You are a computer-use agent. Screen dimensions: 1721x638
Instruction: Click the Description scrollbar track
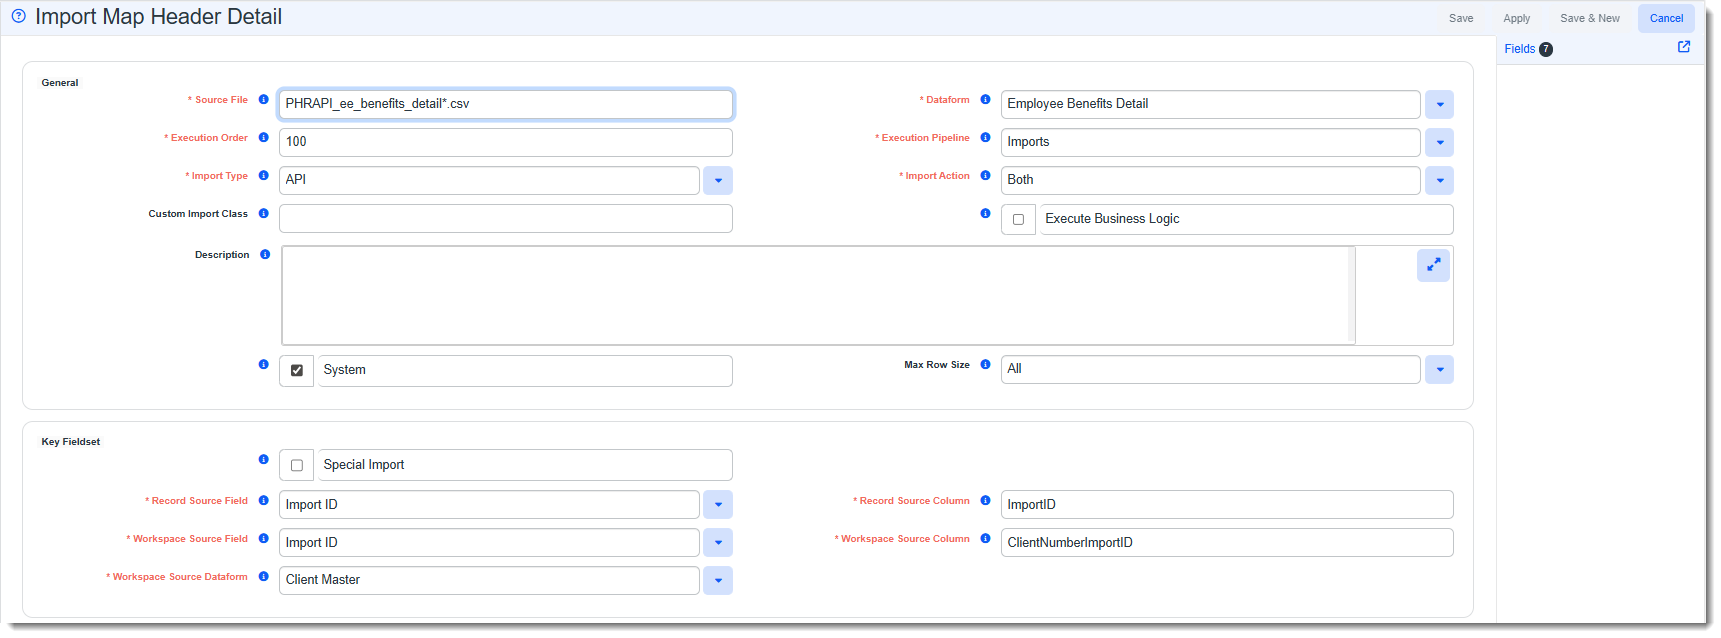tap(1351, 296)
